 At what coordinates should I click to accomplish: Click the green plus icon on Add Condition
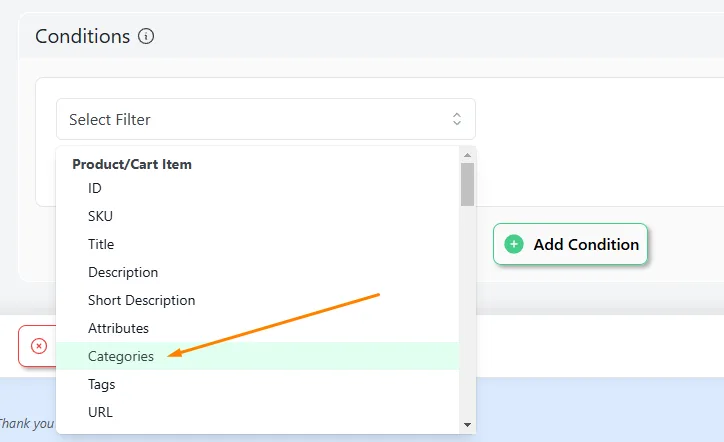pyautogui.click(x=513, y=244)
